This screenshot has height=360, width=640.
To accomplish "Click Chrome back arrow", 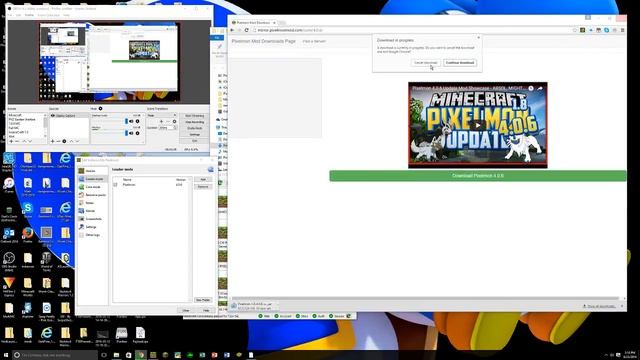I will click(x=232, y=30).
